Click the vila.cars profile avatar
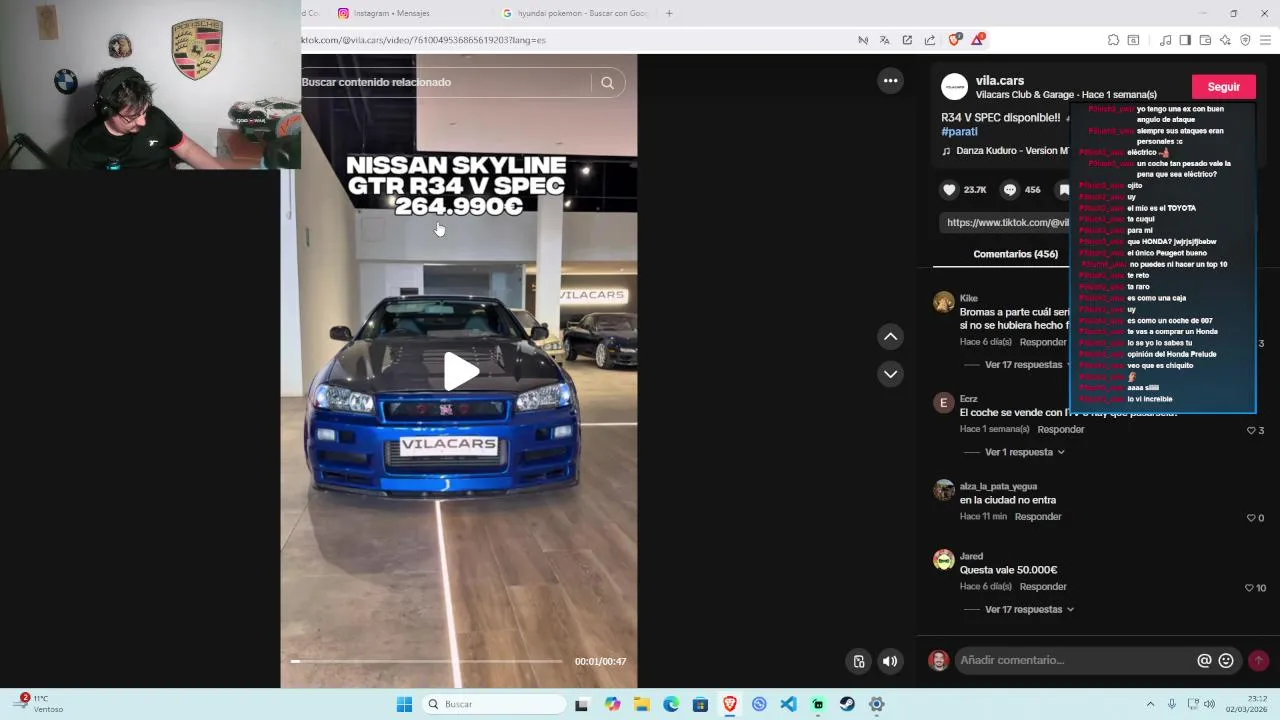The height and width of the screenshot is (720, 1280). coord(955,87)
